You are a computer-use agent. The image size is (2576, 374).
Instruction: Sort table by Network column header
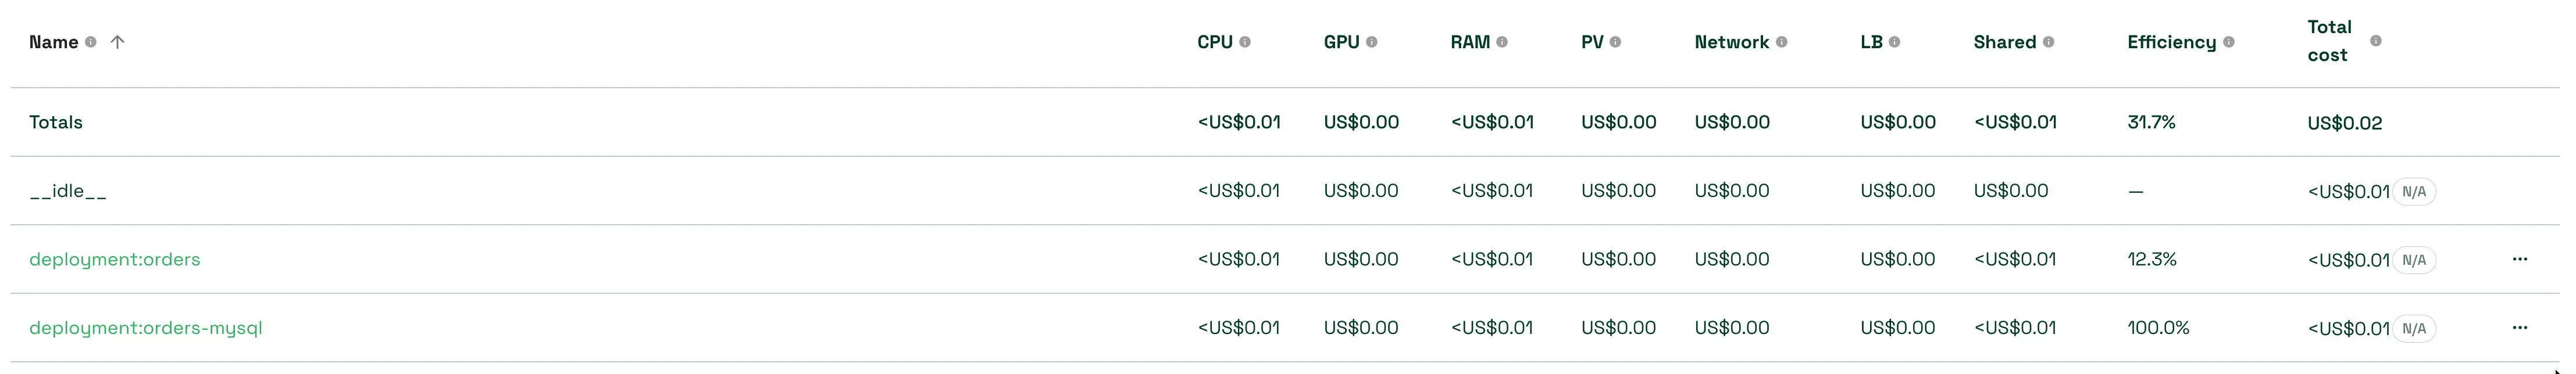click(x=1731, y=42)
